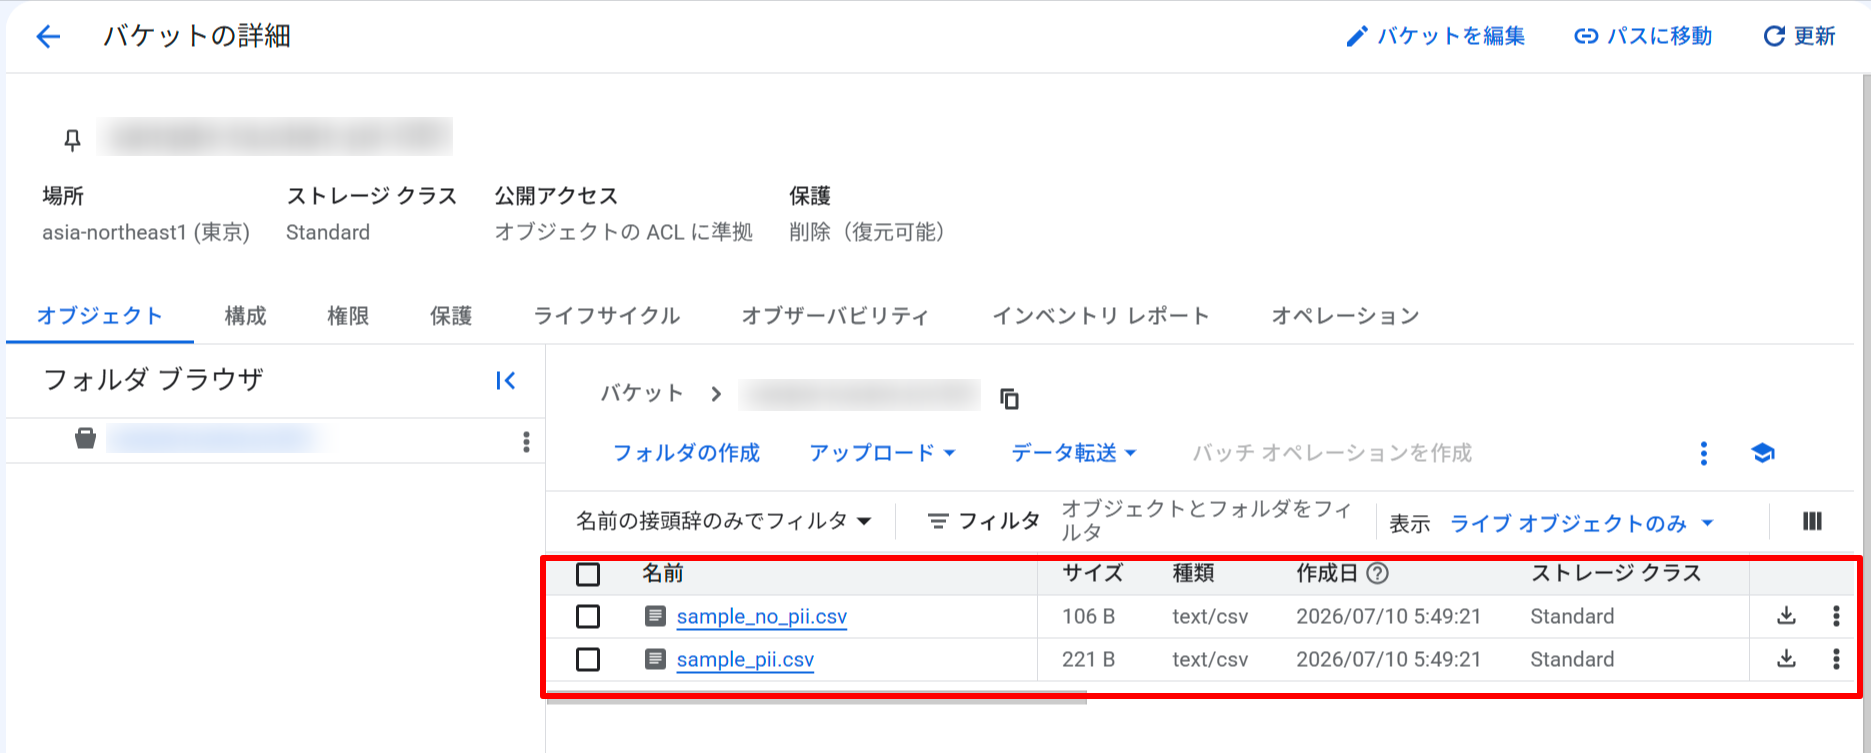
Task: Click the パスに移動 button
Action: (1643, 37)
